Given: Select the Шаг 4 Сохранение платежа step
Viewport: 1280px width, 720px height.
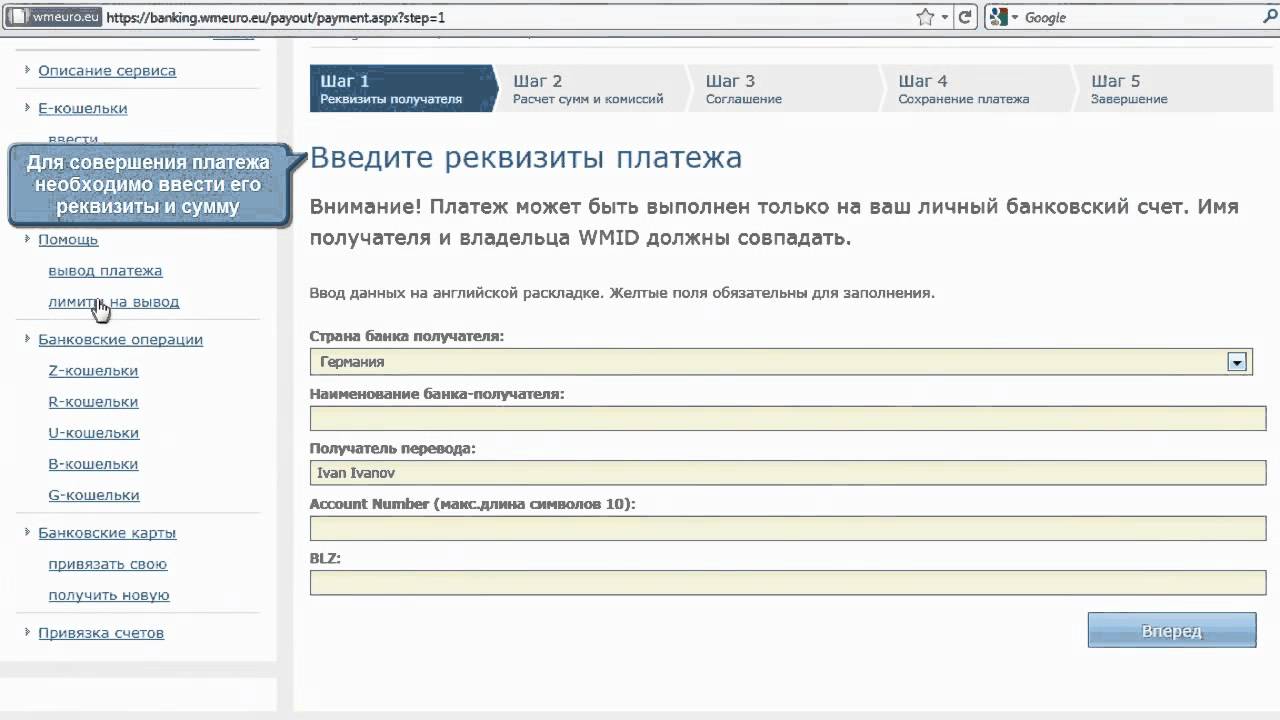Looking at the screenshot, I should click(977, 89).
